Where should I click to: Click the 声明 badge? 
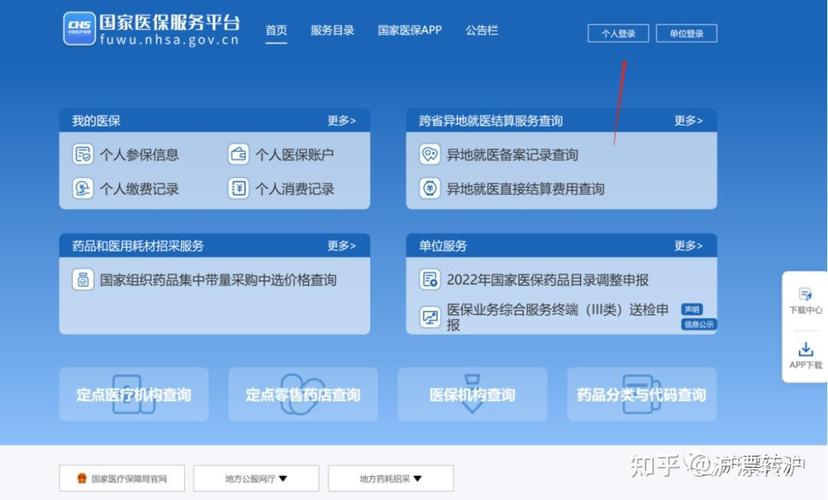click(692, 309)
